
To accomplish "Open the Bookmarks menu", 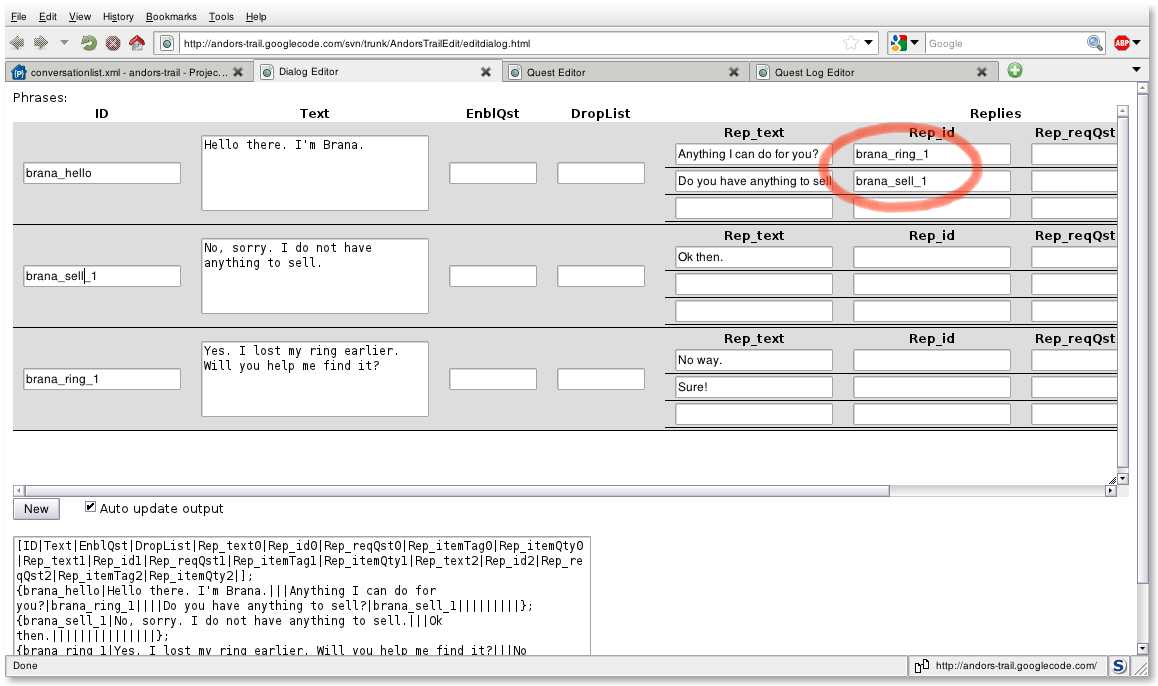I will click(171, 17).
